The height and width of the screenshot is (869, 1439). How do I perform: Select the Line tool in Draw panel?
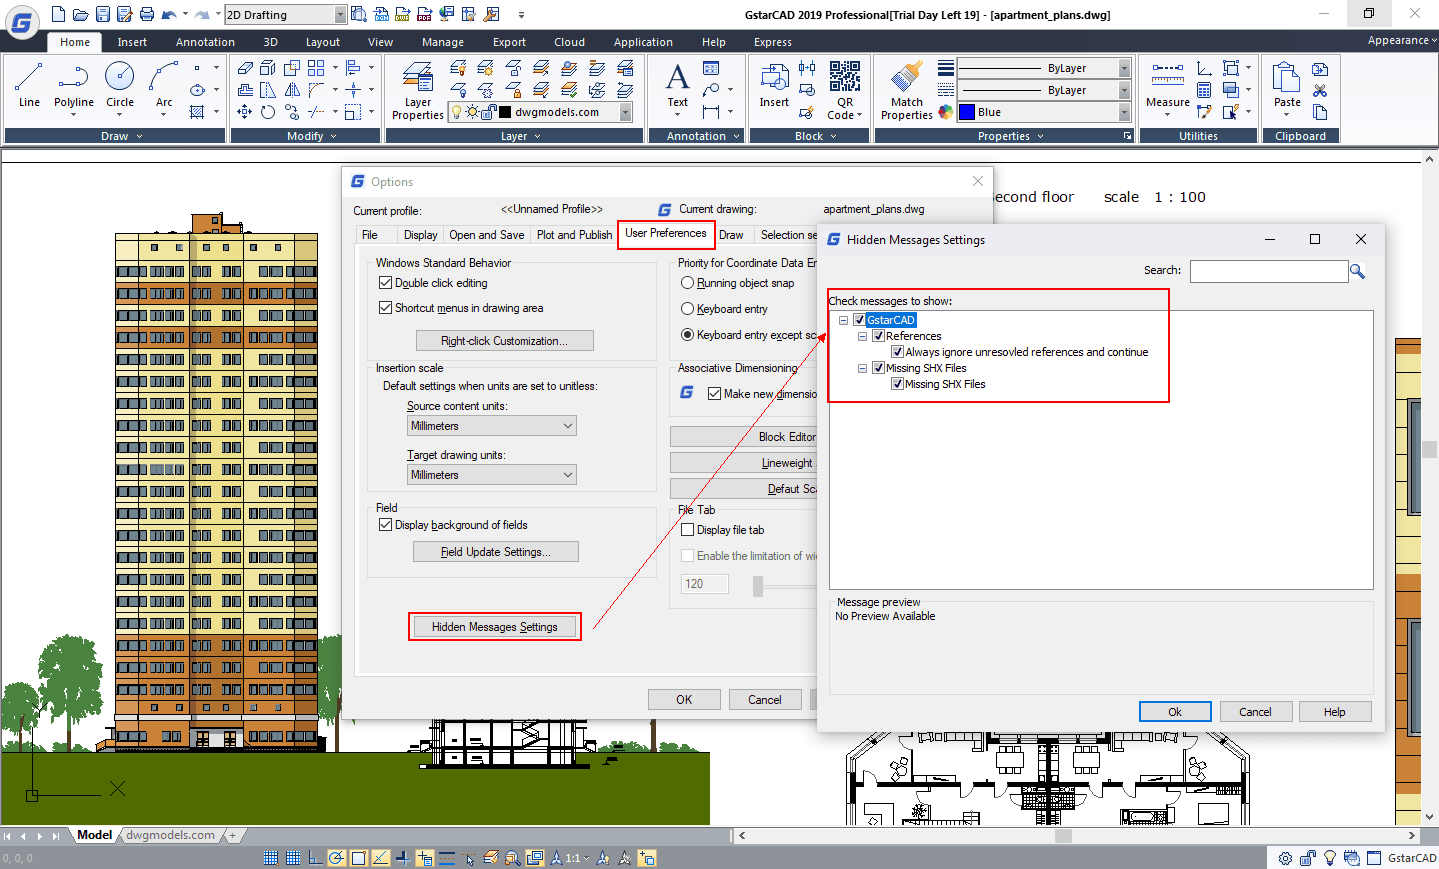[x=29, y=85]
